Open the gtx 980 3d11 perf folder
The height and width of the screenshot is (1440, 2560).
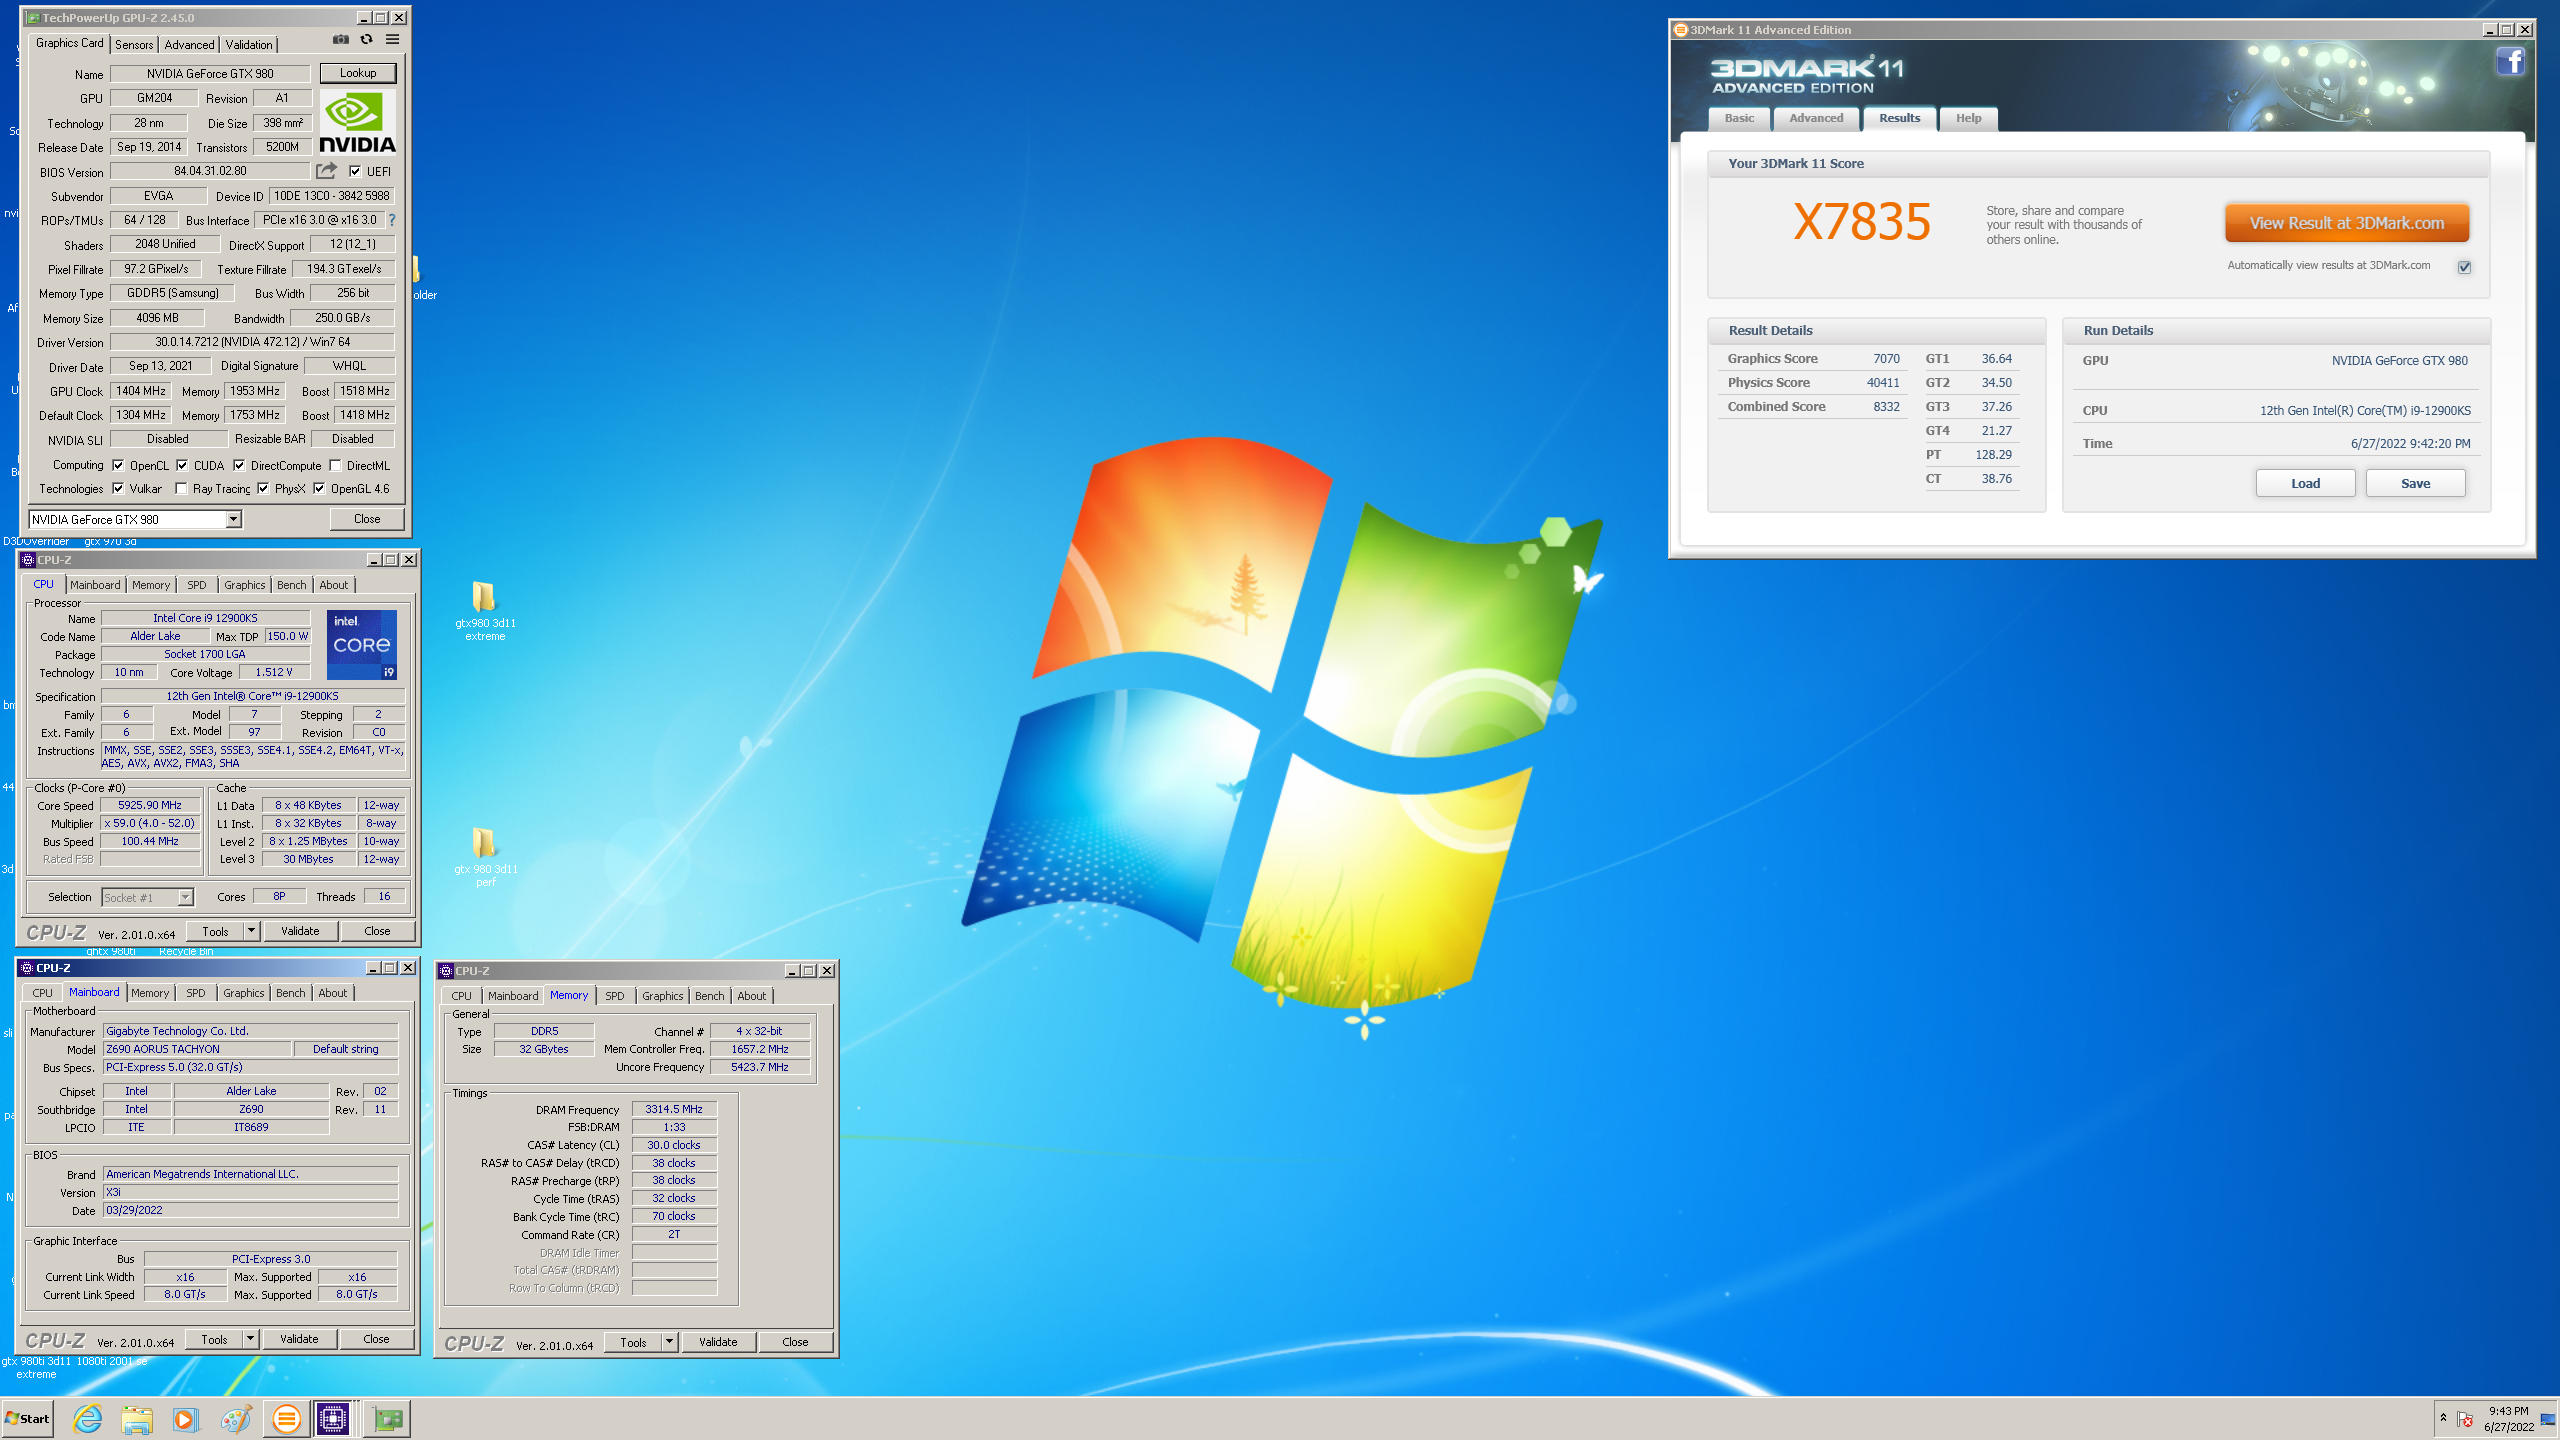pos(485,857)
